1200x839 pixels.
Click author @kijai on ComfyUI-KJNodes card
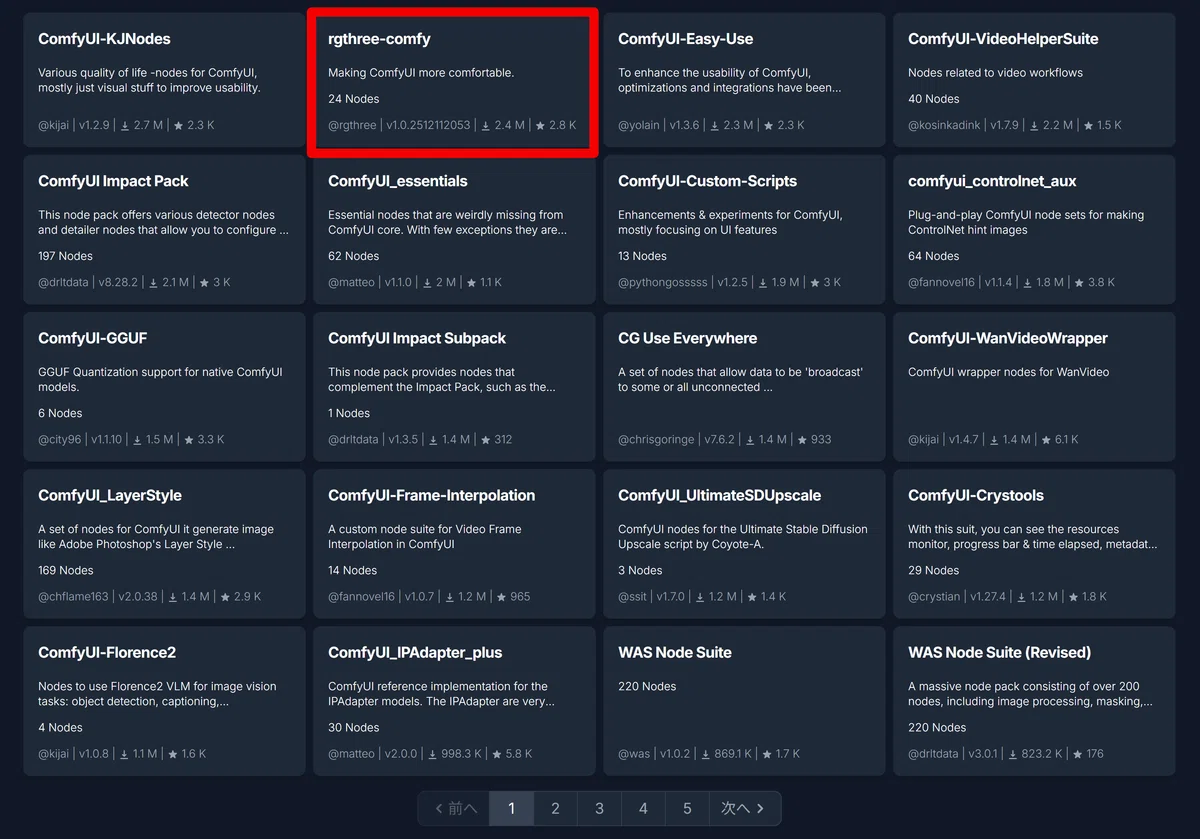pyautogui.click(x=55, y=126)
